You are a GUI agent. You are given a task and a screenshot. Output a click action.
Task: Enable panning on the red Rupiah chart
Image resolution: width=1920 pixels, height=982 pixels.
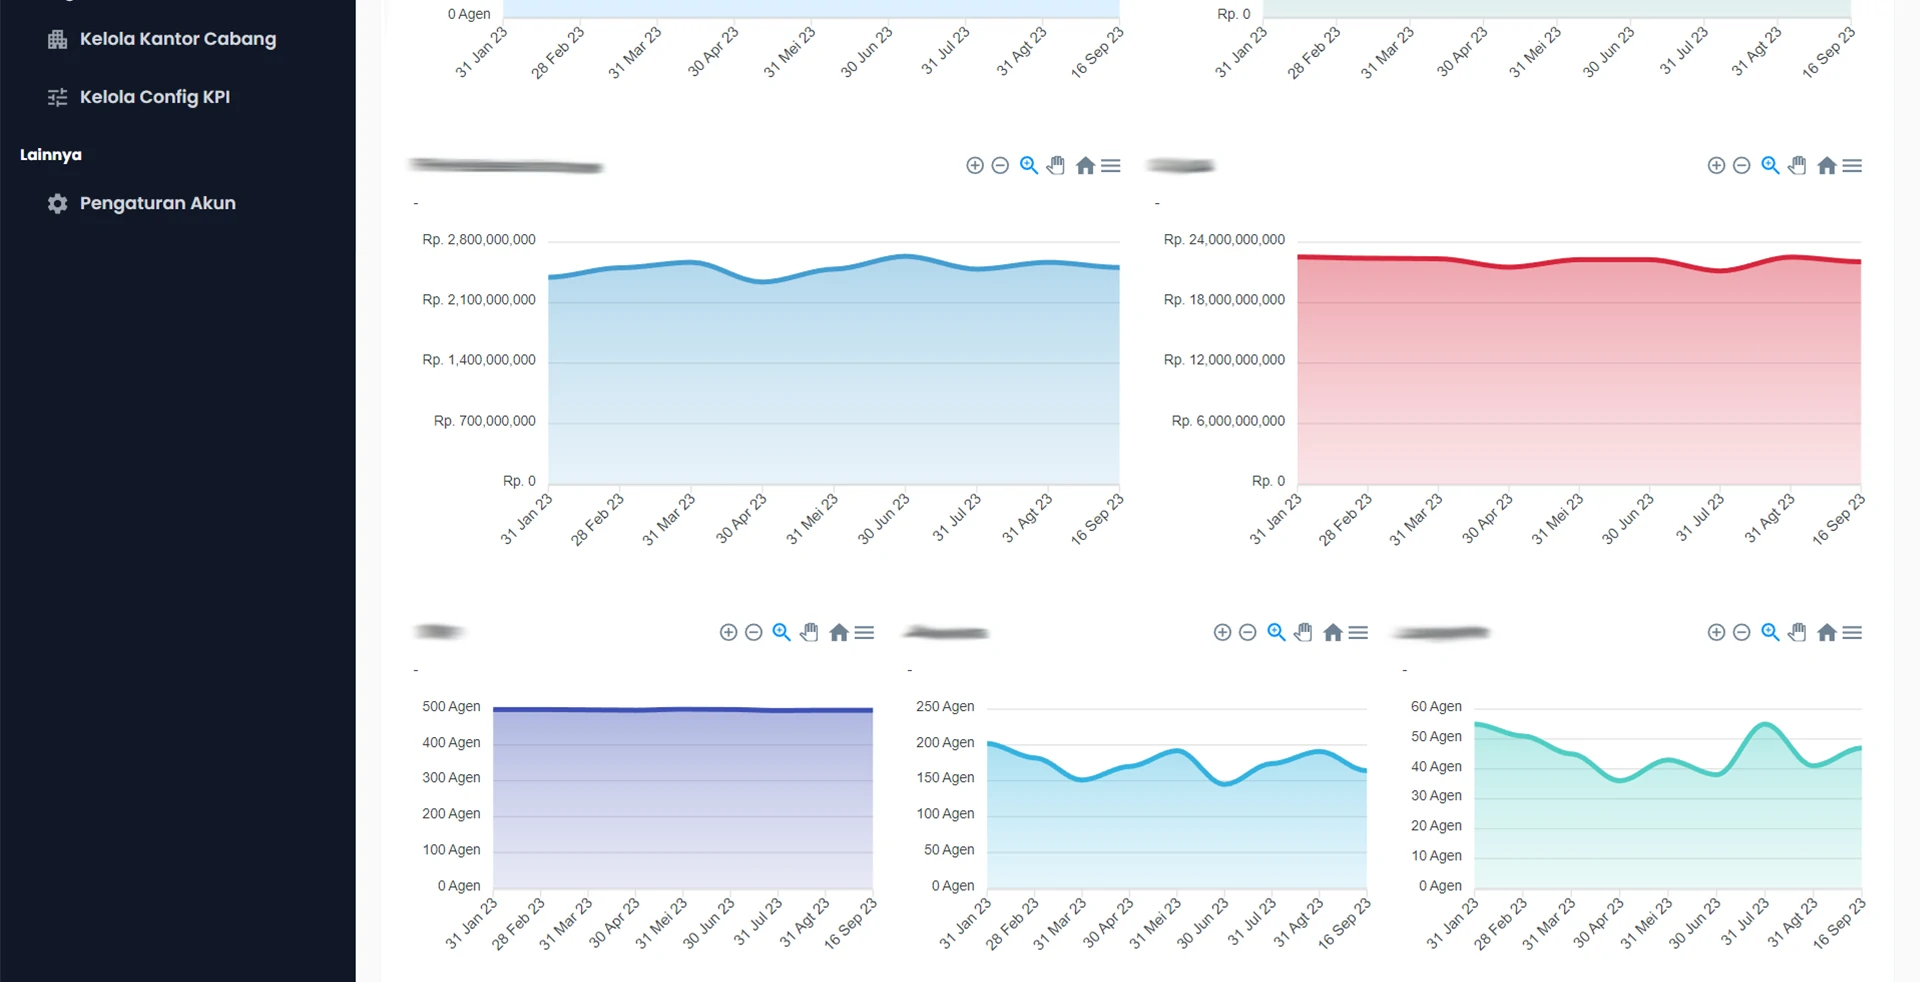[1797, 166]
